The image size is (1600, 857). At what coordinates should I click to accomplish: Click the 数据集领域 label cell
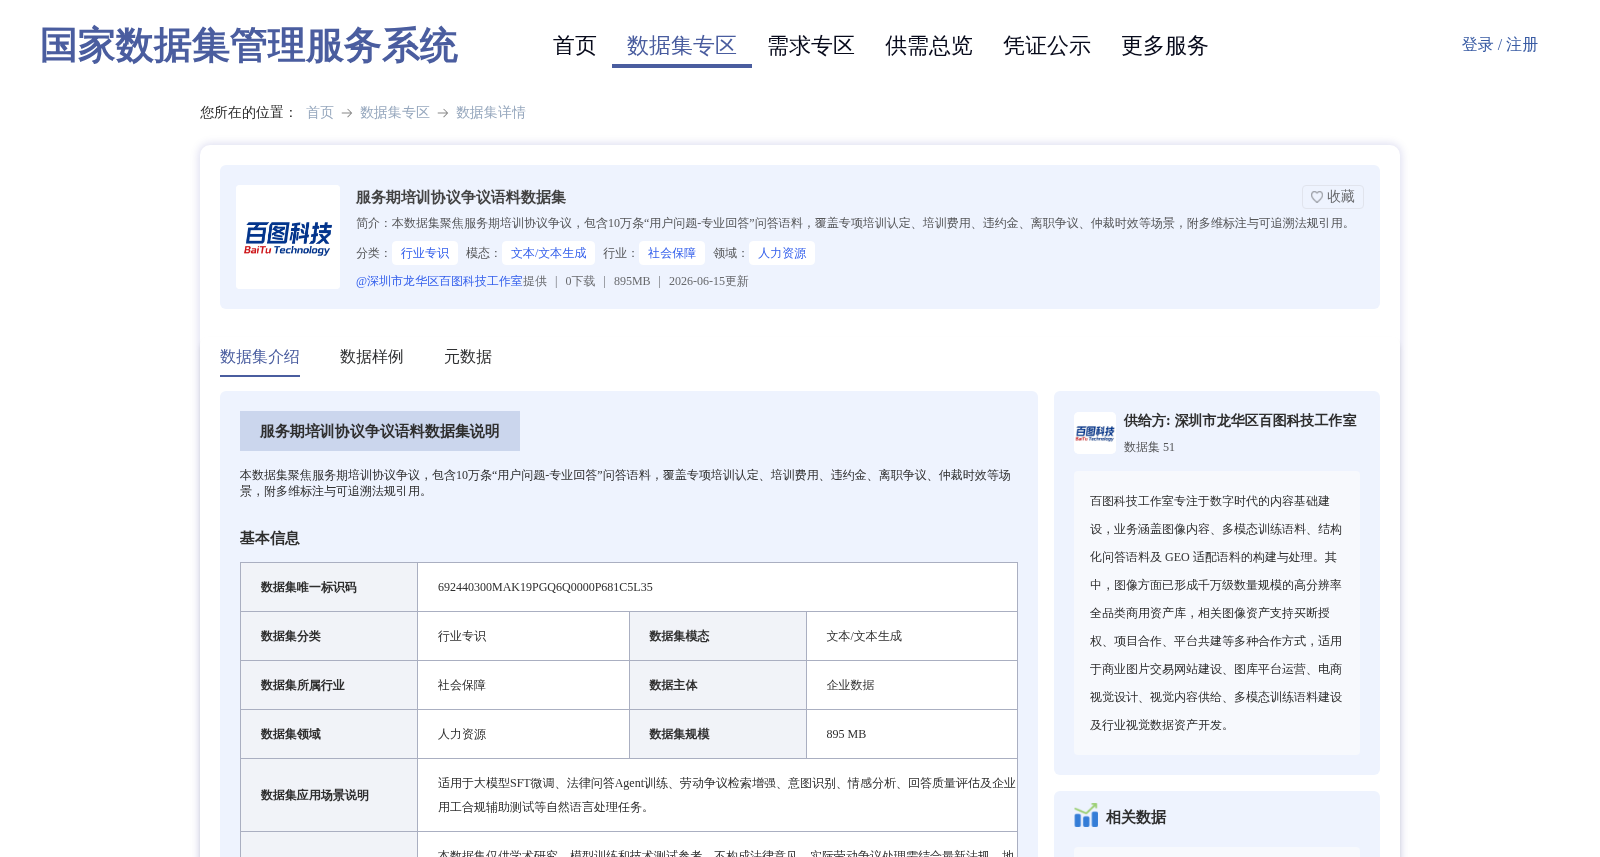329,734
